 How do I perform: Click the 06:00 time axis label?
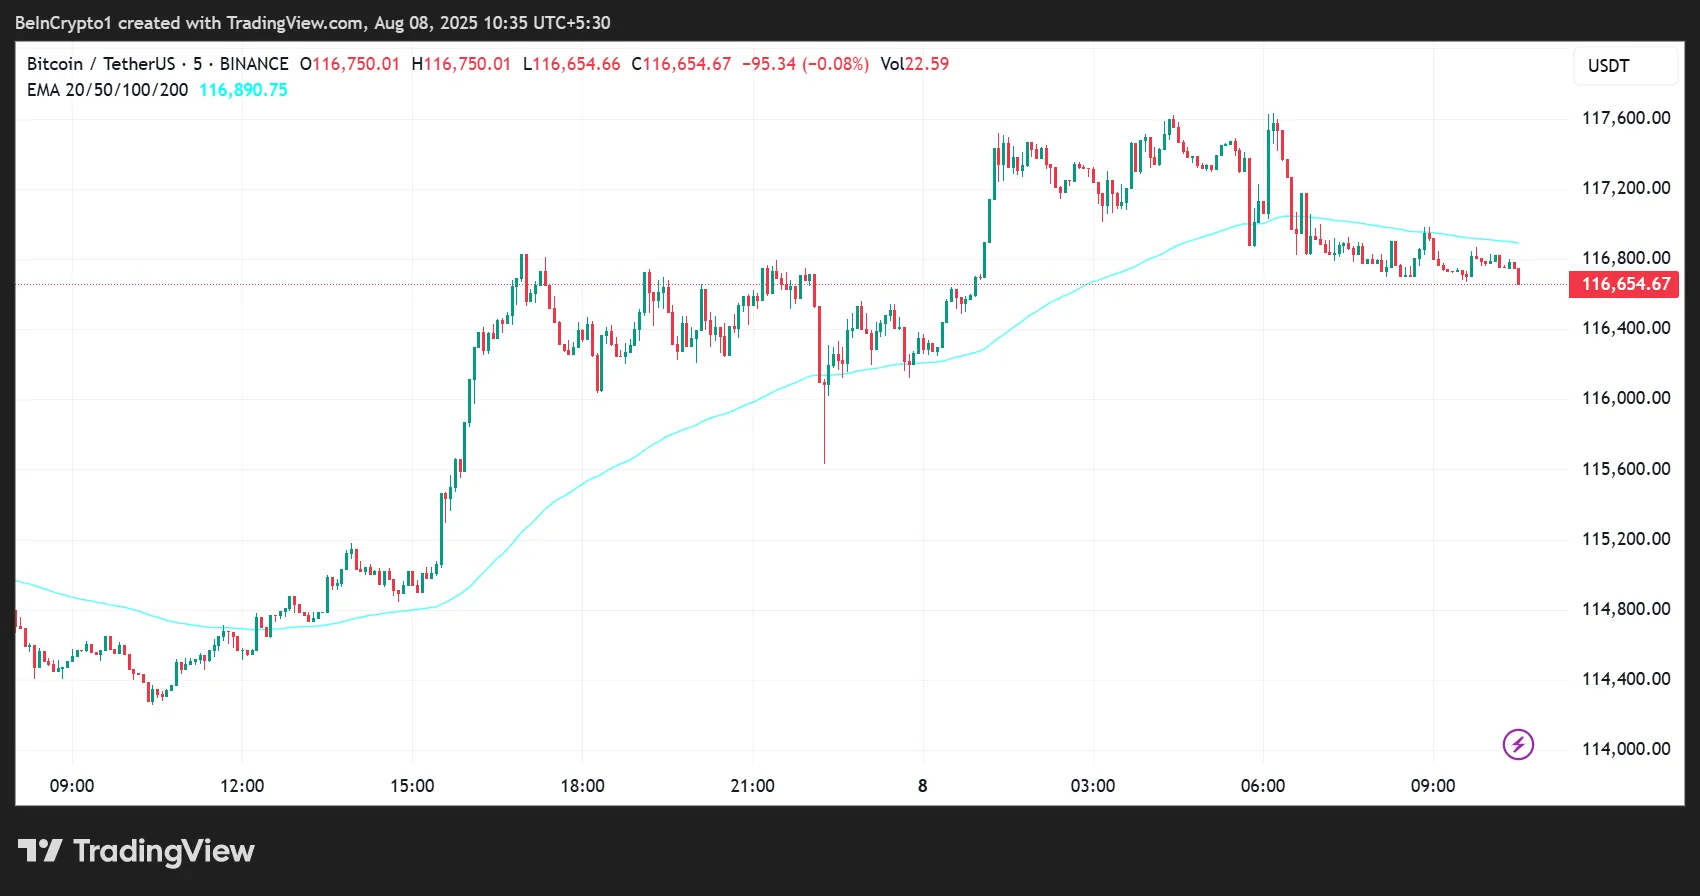point(1263,786)
